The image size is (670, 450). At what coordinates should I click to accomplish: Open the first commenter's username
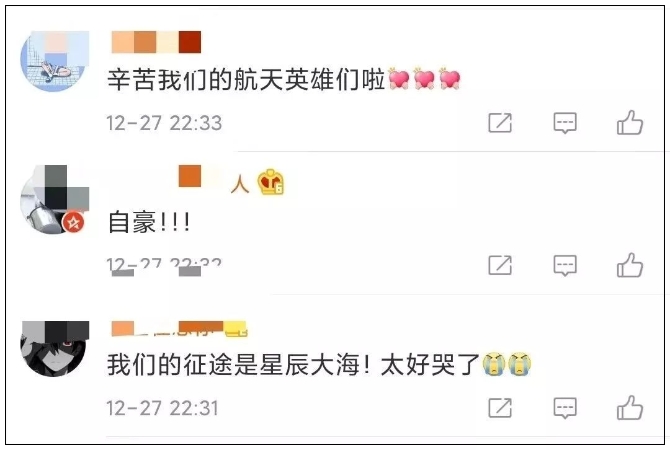coord(156,42)
